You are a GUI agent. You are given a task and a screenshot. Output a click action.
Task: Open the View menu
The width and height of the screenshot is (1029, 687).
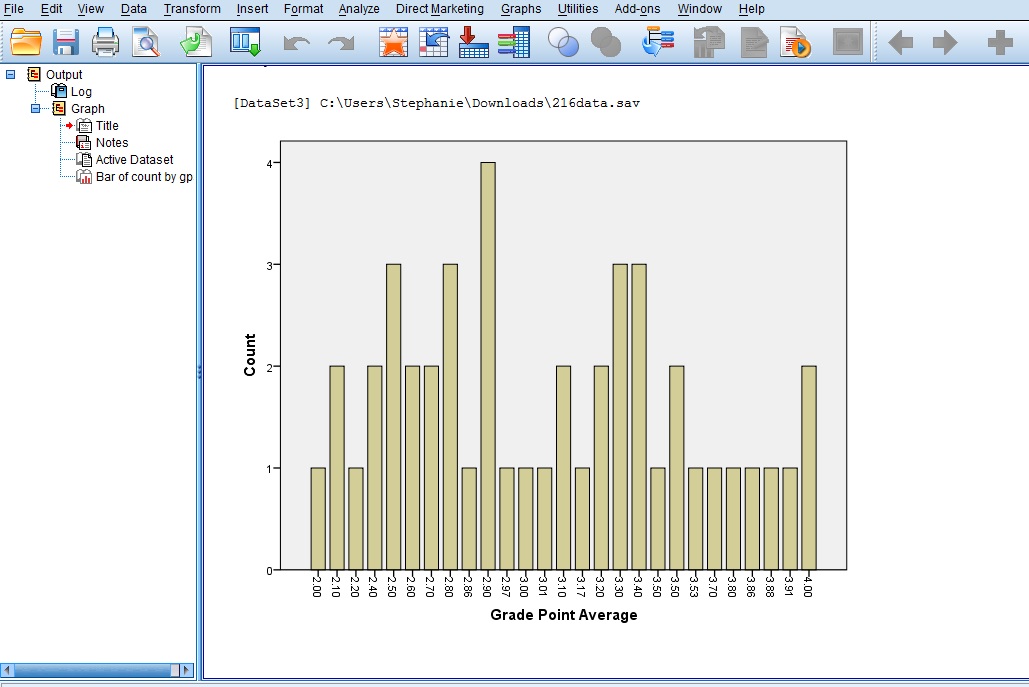point(91,9)
